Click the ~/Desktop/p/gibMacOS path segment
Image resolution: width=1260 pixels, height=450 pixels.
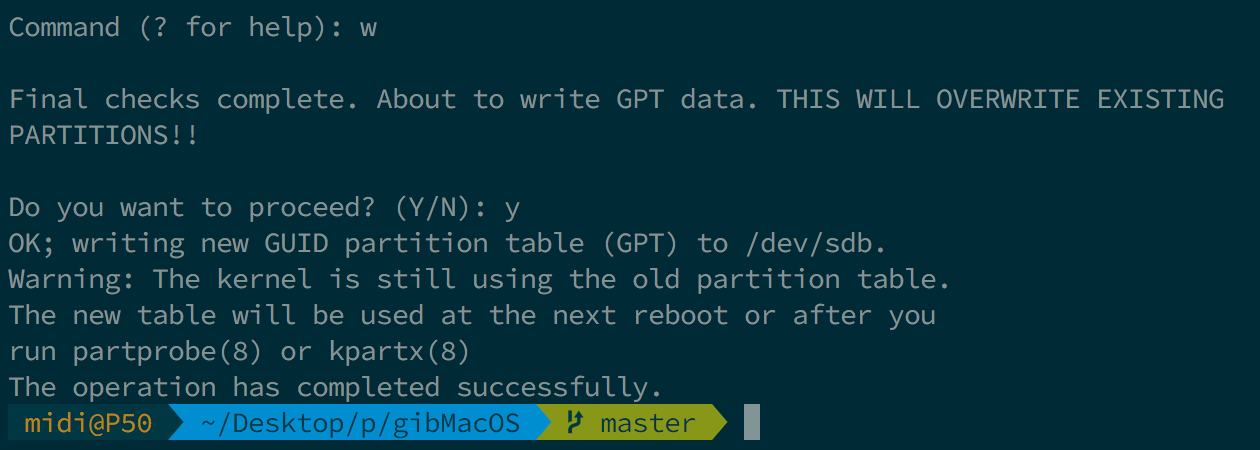click(x=360, y=423)
